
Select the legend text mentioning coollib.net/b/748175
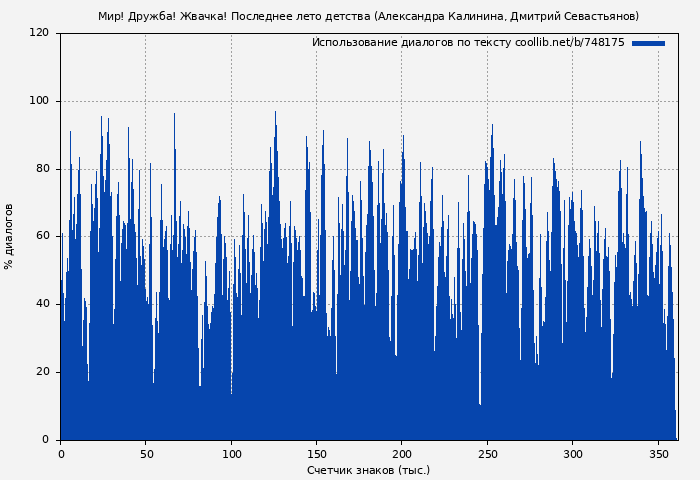(x=467, y=43)
